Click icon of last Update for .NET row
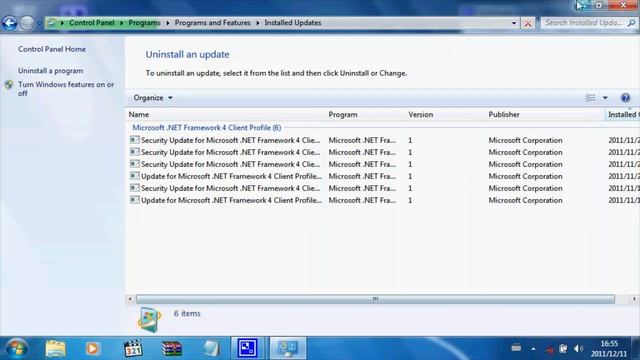 (x=135, y=200)
